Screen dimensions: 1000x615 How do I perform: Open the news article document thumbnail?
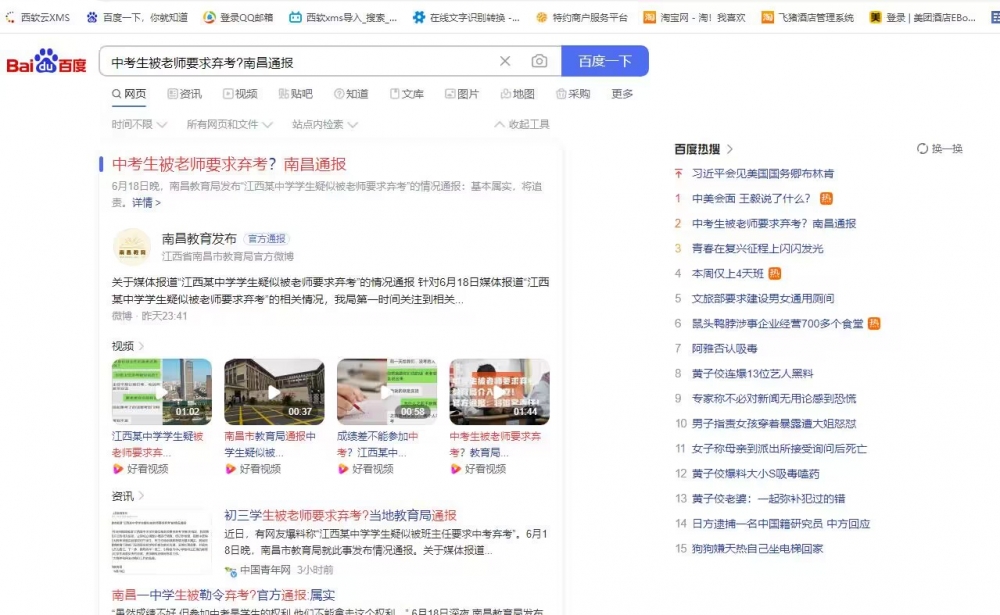[162, 542]
